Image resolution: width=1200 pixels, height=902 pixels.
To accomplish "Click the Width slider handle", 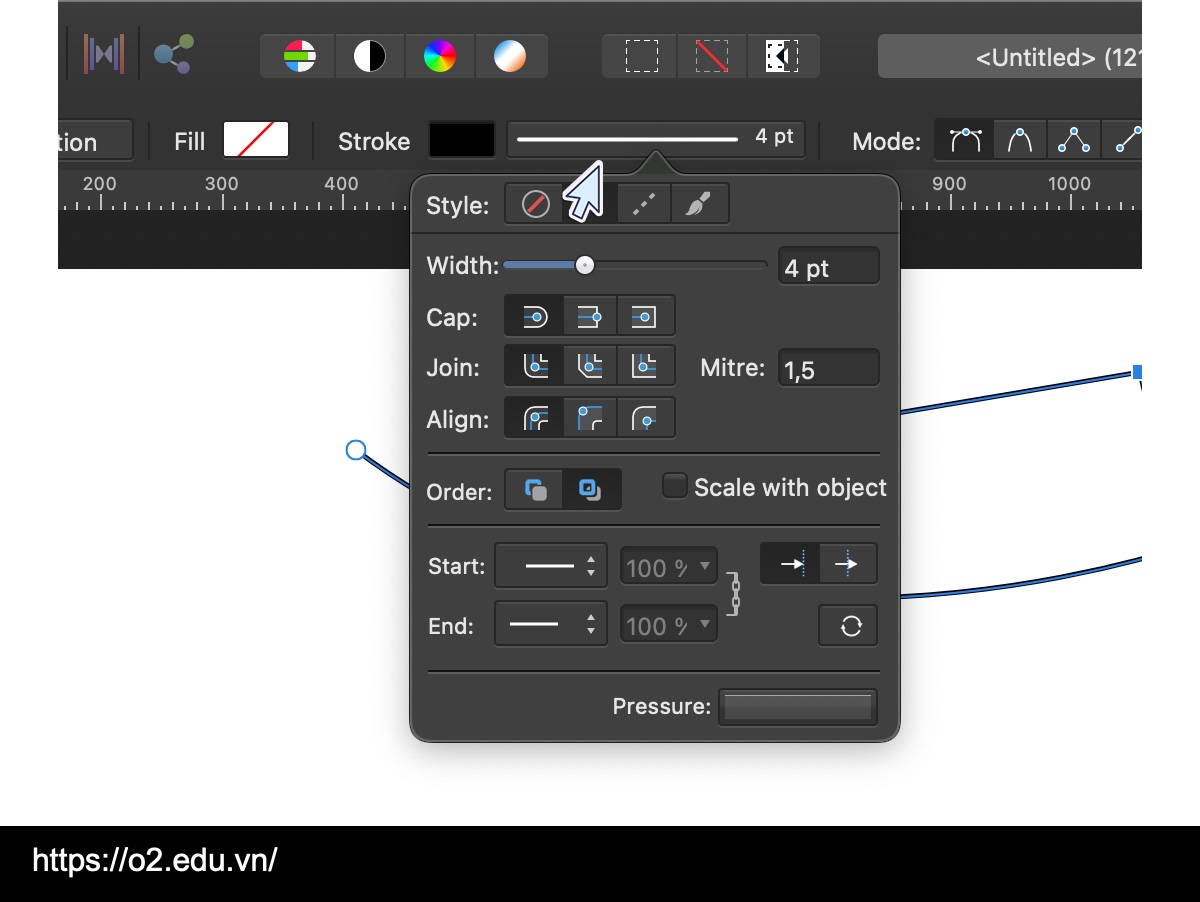I will 585,265.
